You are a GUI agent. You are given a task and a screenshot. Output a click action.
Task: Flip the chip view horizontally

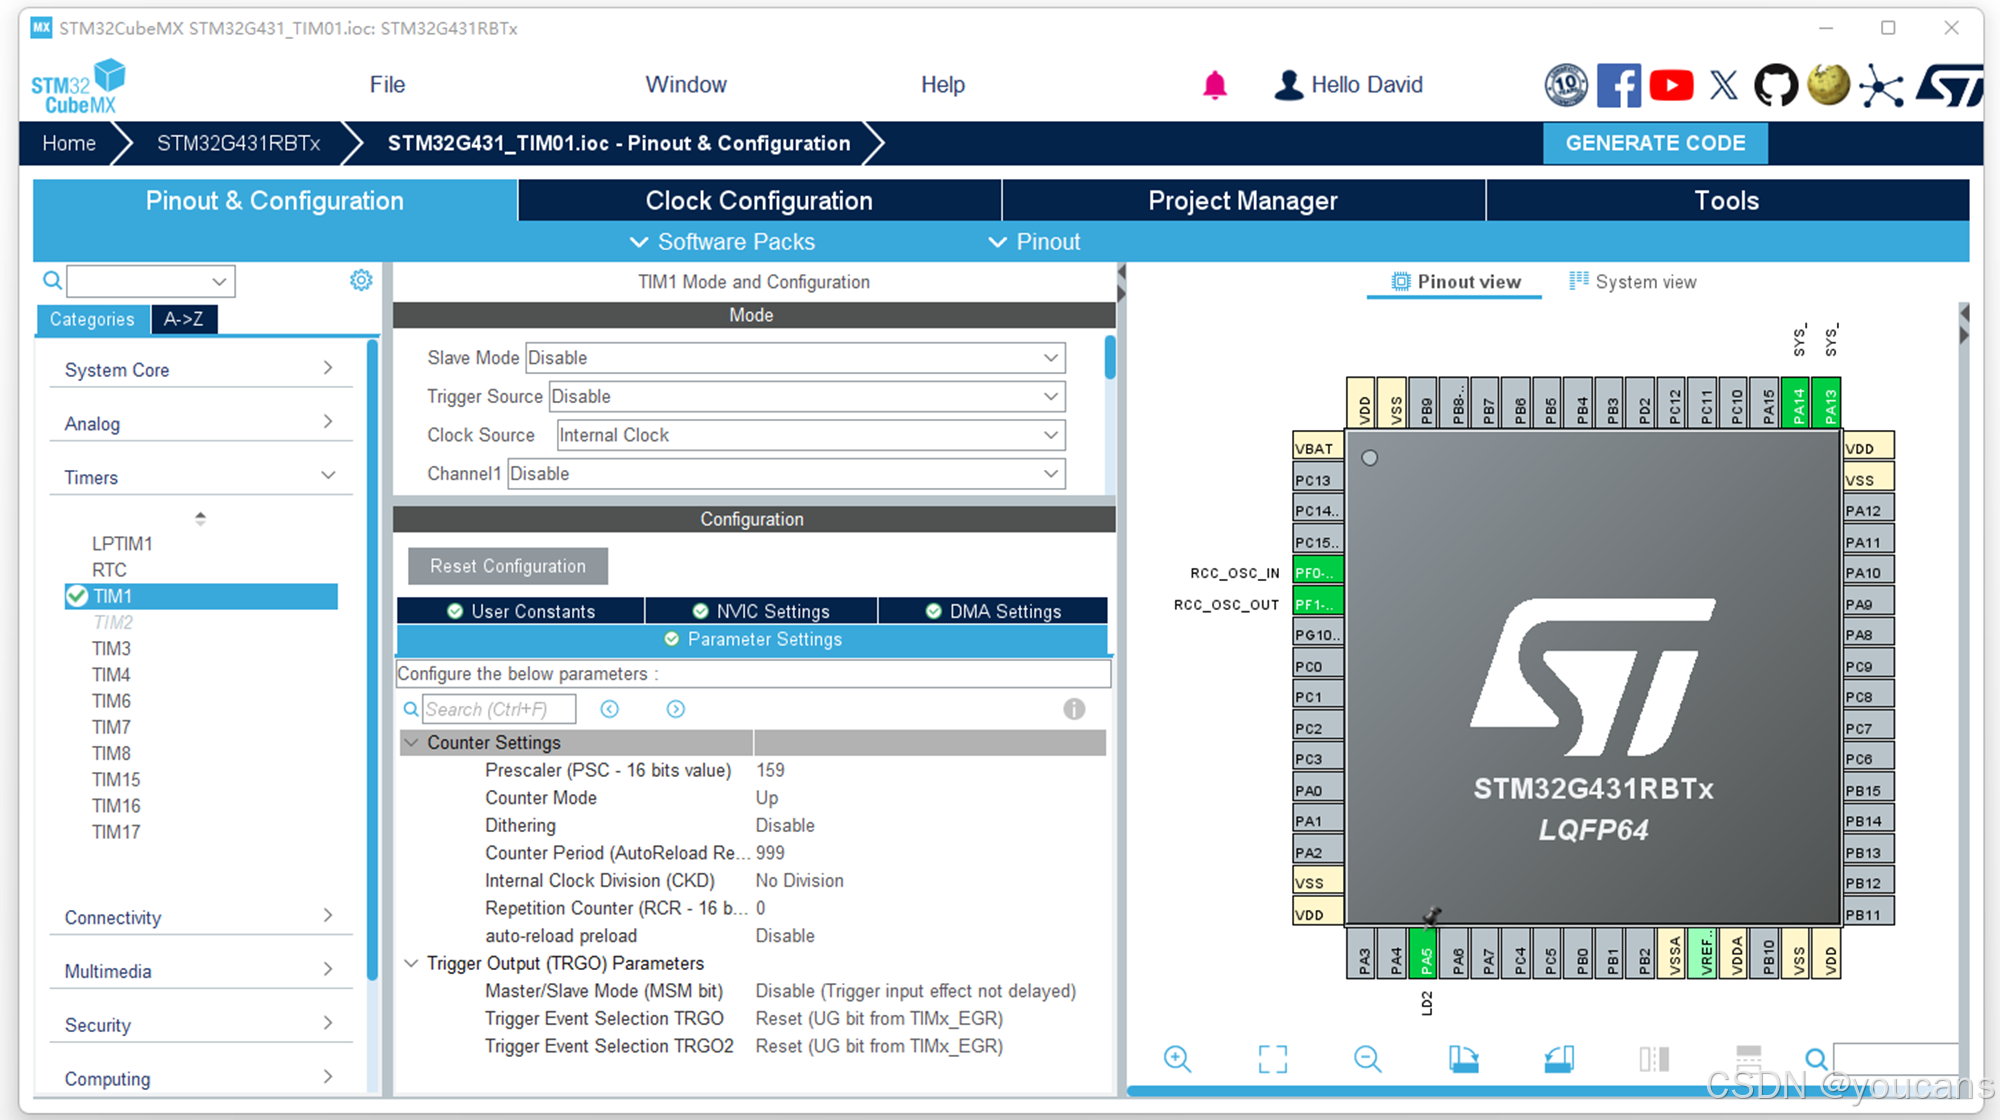tap(1654, 1058)
